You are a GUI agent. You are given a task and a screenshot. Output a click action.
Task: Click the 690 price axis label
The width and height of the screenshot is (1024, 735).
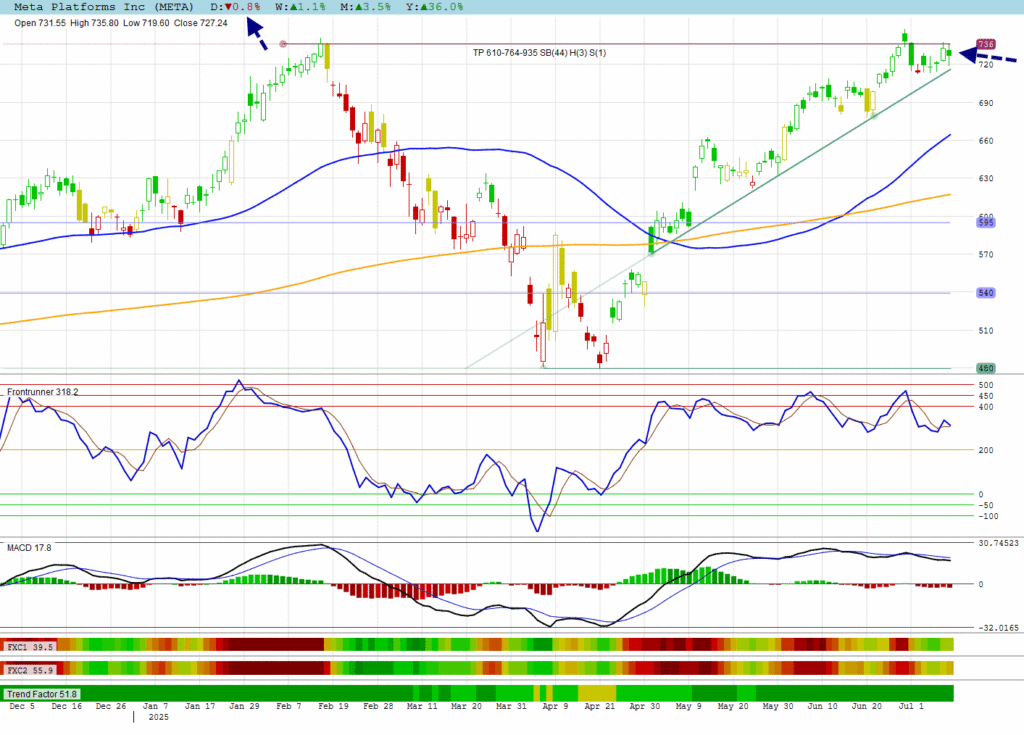(x=985, y=103)
